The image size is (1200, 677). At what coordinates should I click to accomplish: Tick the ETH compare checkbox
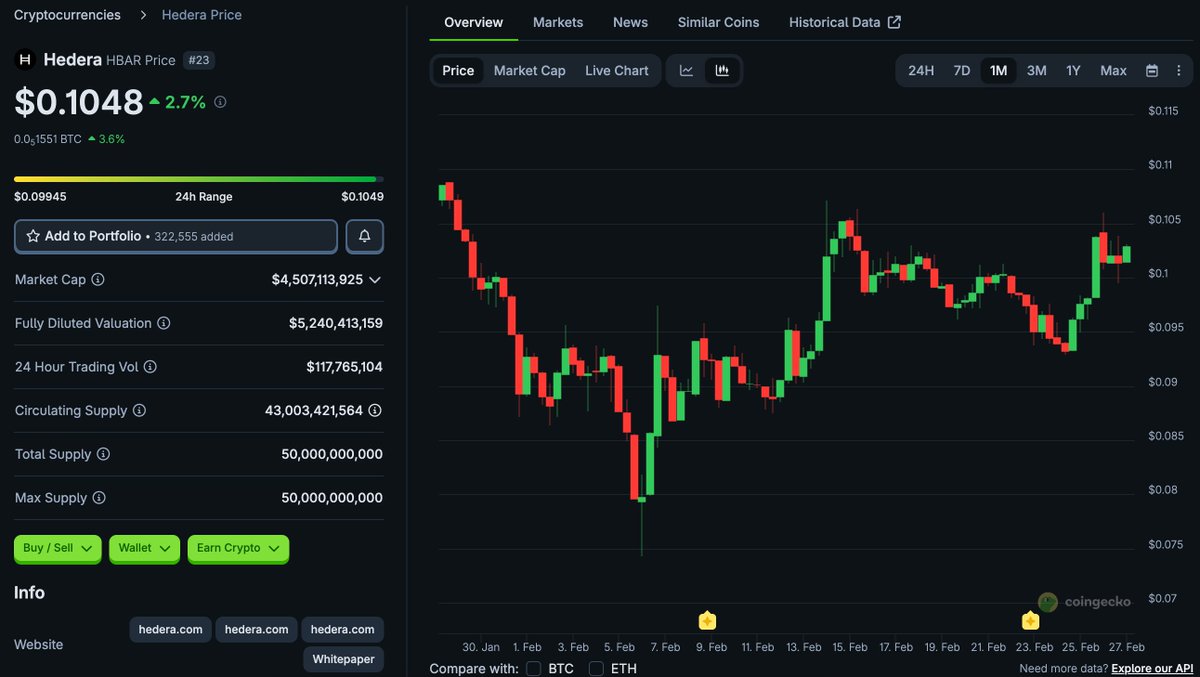[596, 668]
